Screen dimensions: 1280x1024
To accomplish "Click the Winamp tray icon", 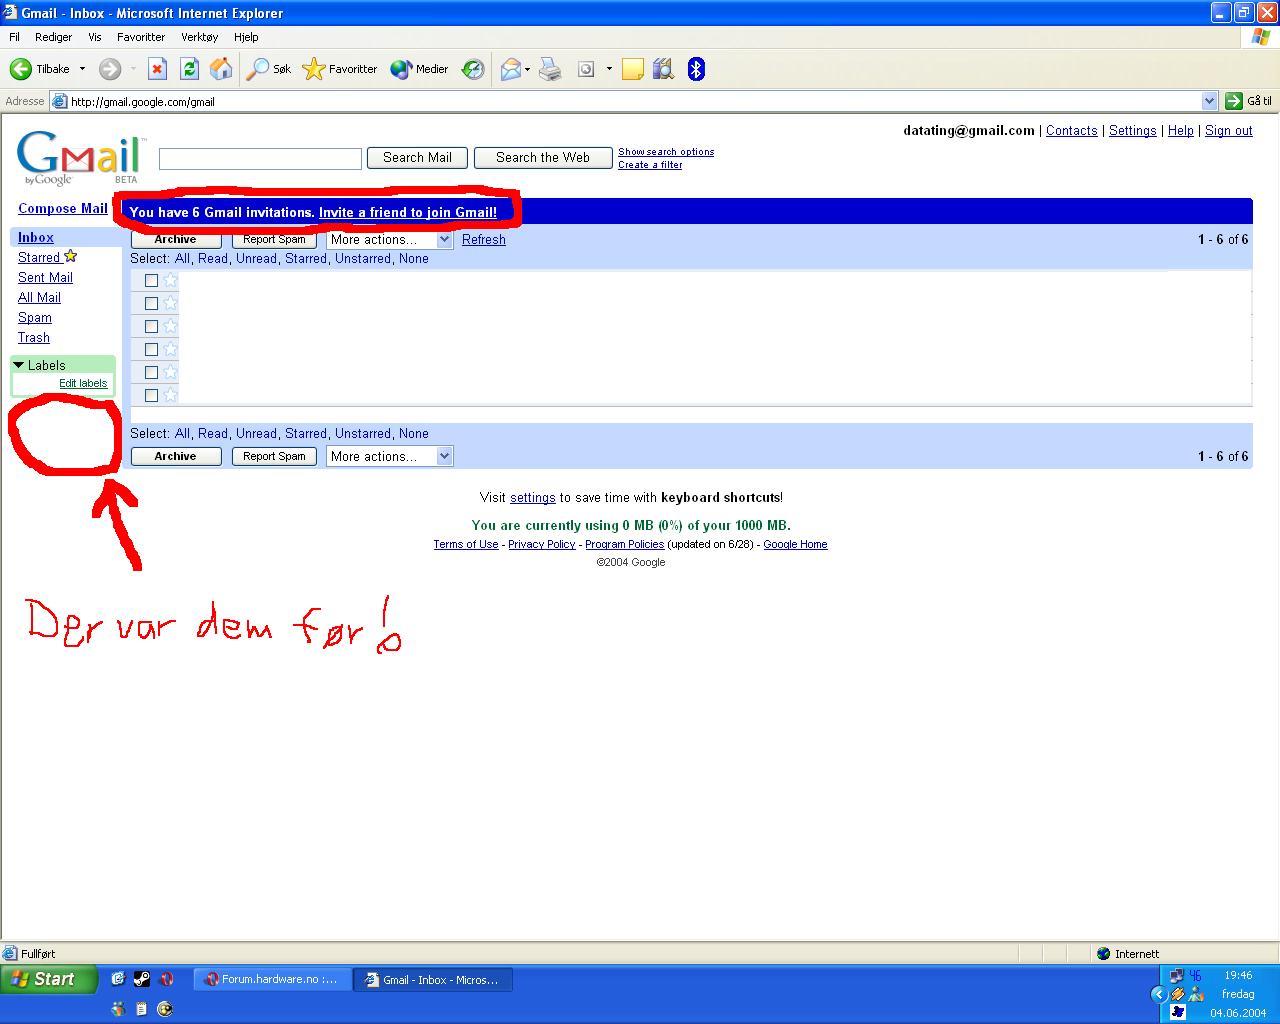I will [x=1178, y=994].
